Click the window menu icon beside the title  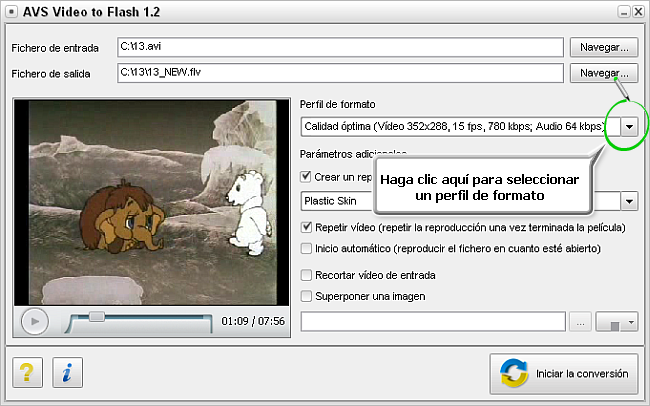pyautogui.click(x=12, y=12)
